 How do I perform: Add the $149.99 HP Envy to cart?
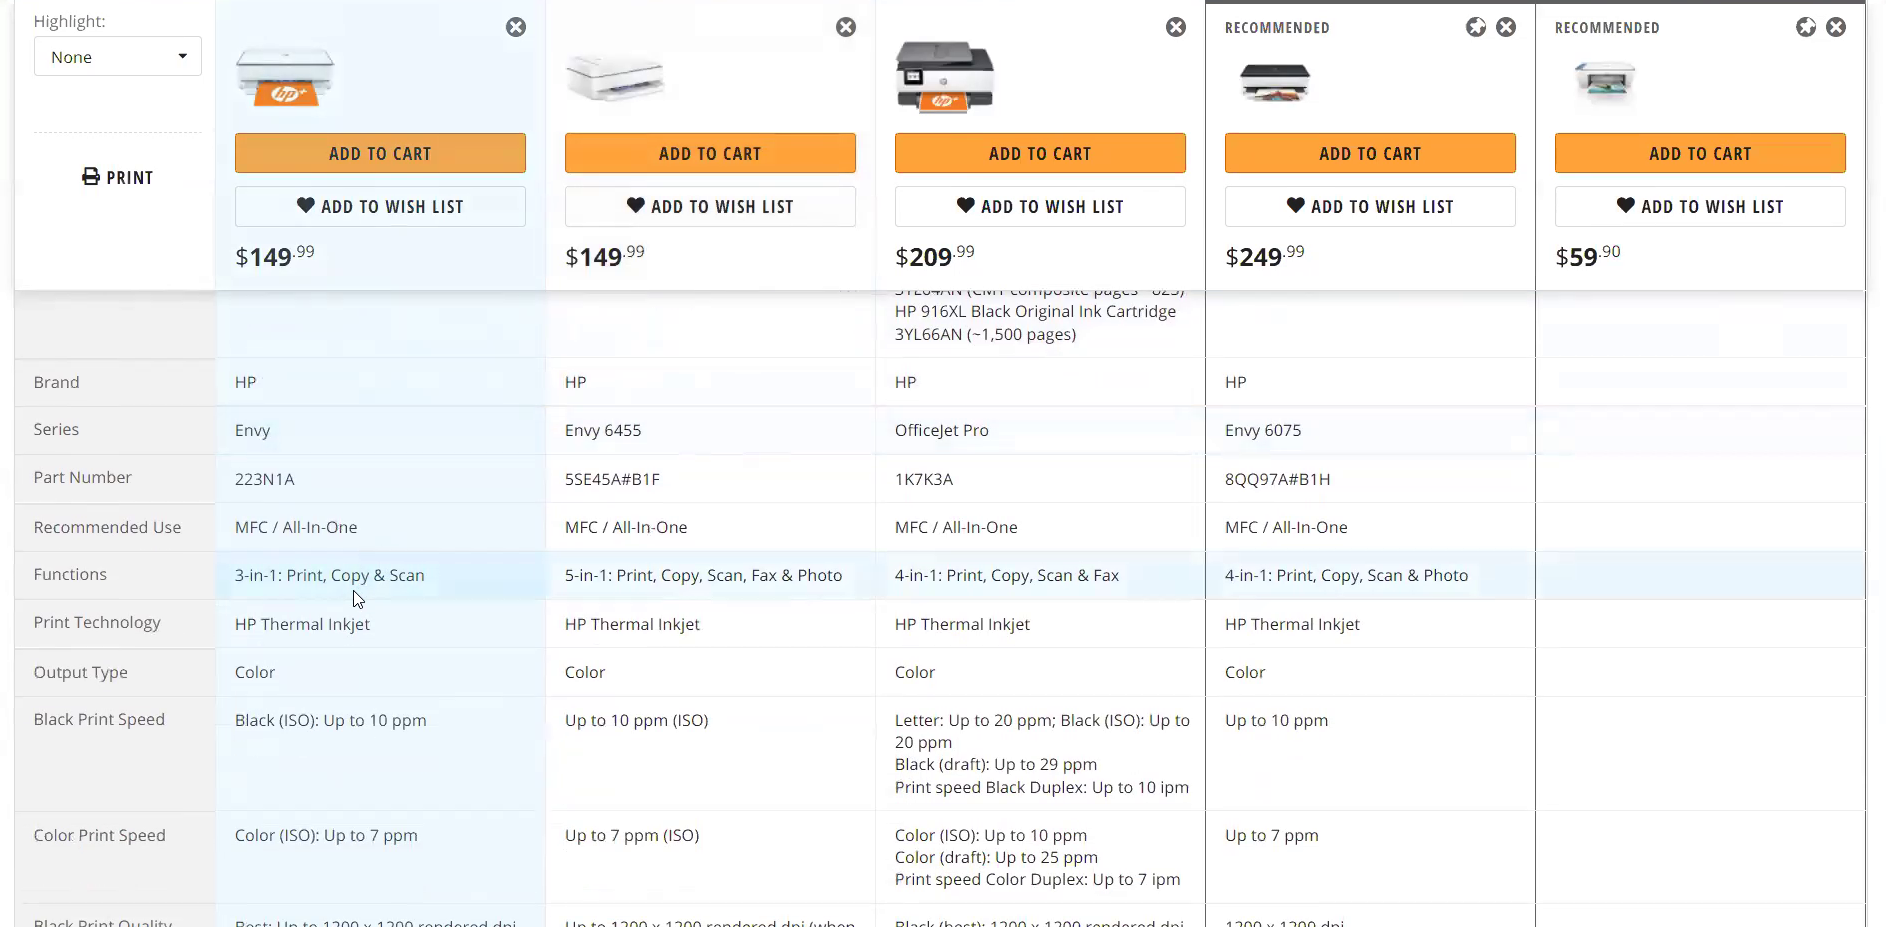(x=380, y=153)
